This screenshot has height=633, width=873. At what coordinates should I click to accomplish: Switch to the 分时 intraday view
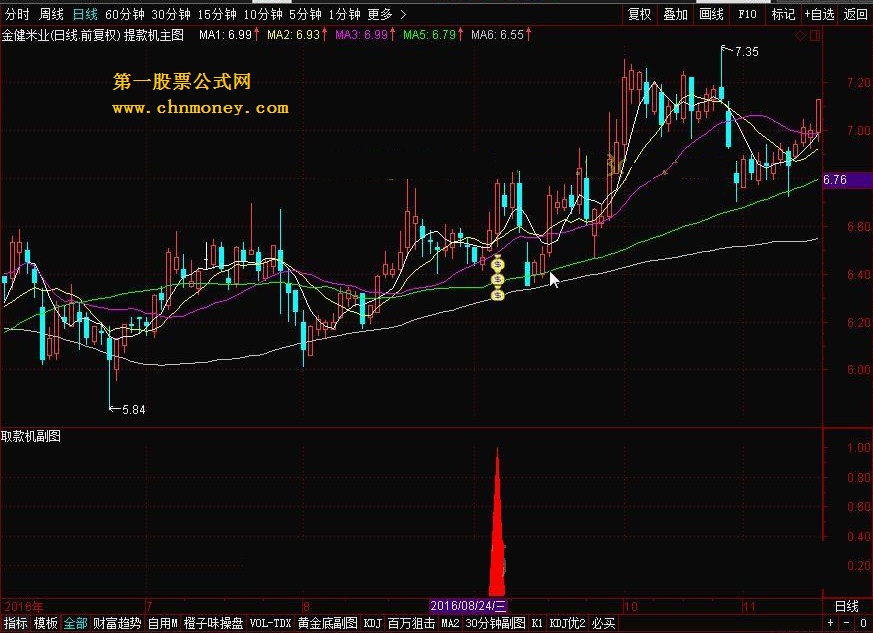coord(18,14)
